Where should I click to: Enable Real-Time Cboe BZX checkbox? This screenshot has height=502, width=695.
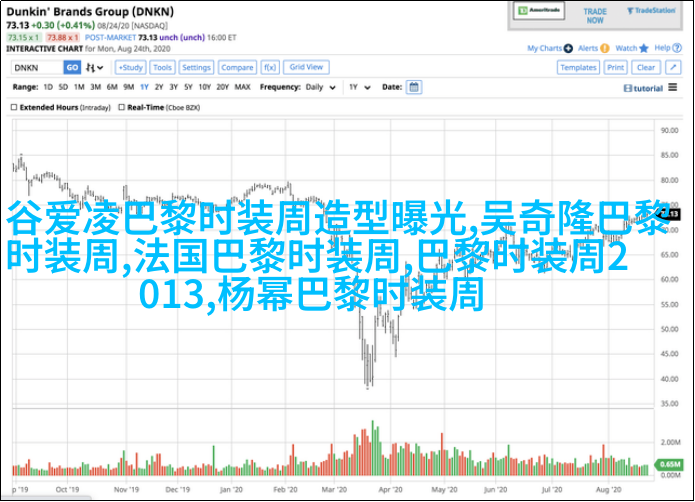click(x=121, y=107)
